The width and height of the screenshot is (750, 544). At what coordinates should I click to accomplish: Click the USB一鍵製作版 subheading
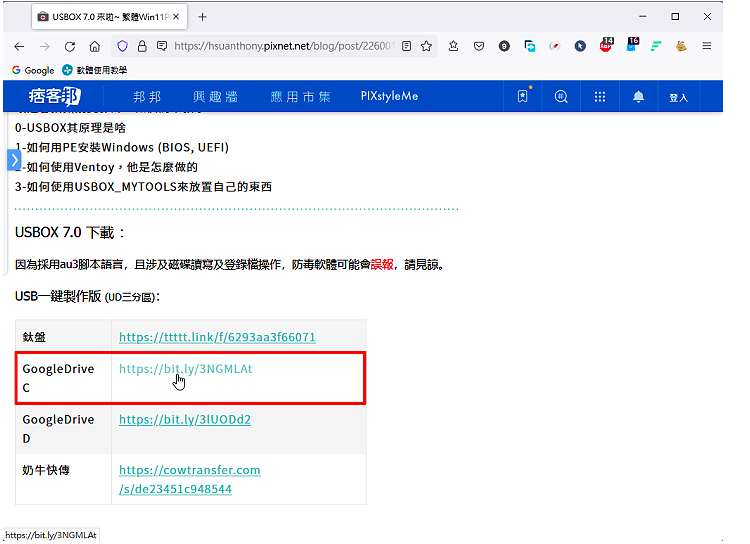[88, 297]
